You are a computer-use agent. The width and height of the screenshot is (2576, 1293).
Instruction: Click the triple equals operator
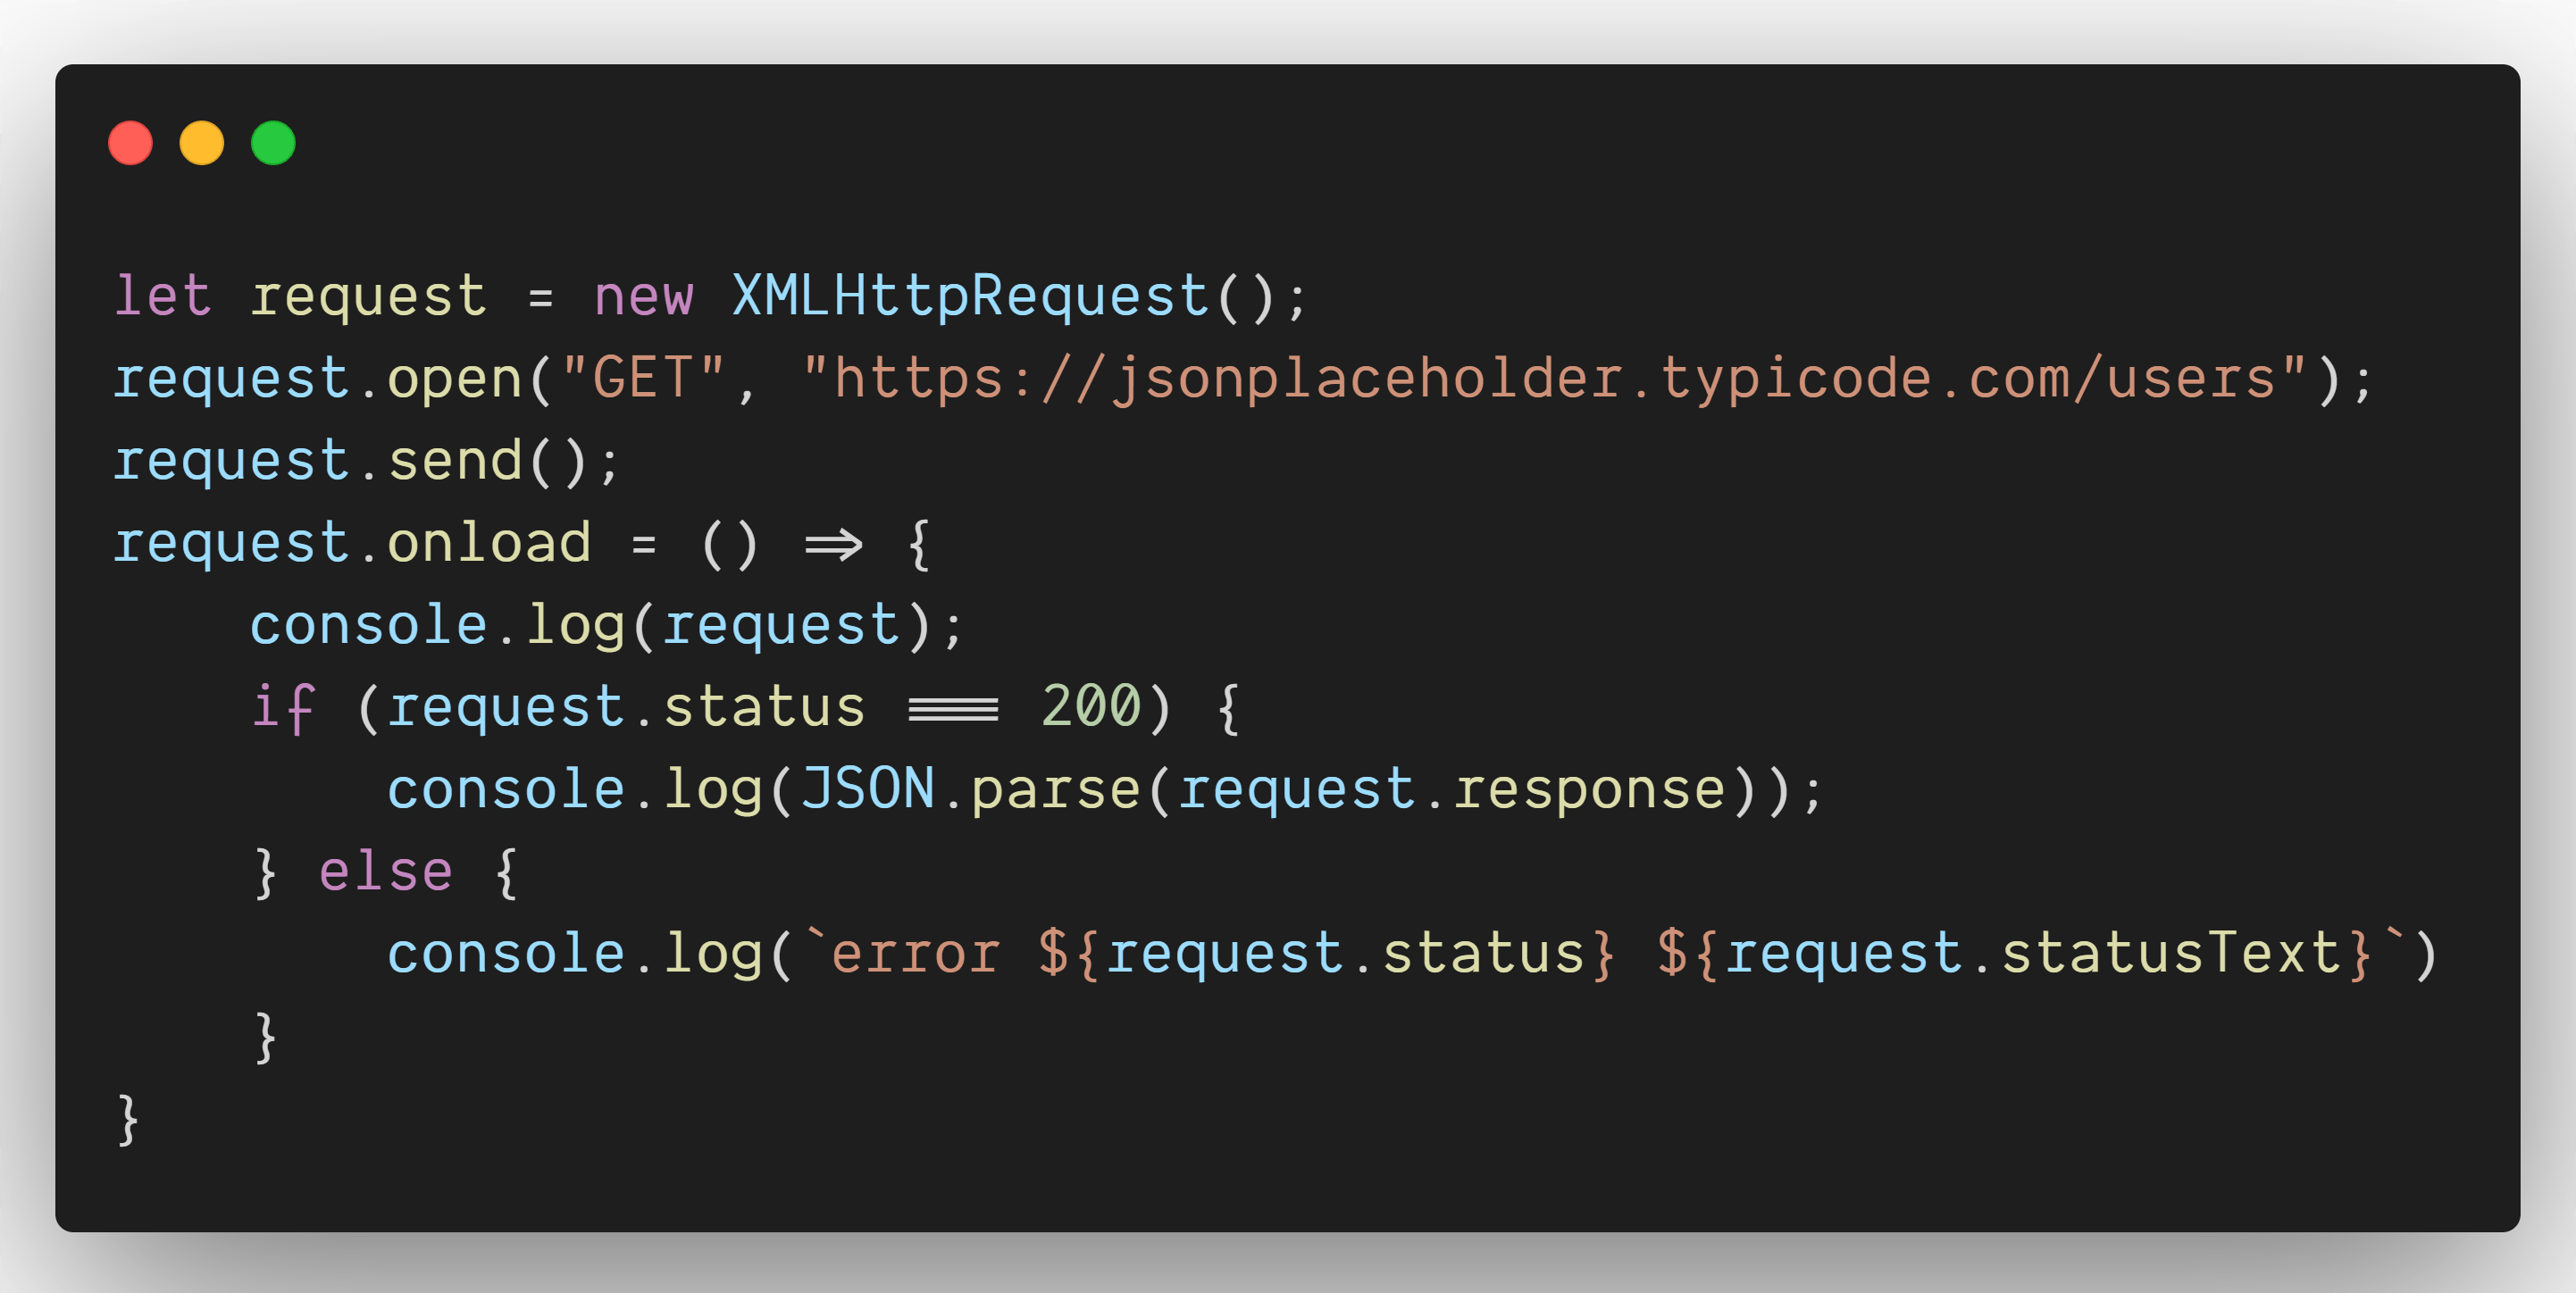tap(953, 709)
